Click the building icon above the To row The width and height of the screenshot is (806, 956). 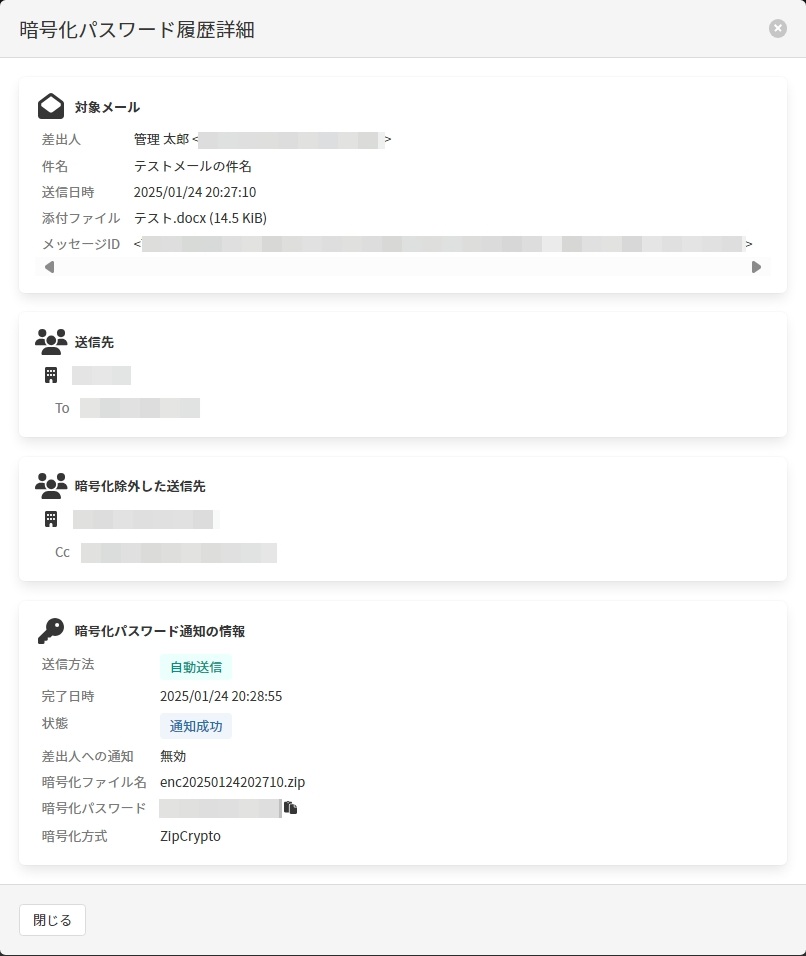tap(51, 375)
